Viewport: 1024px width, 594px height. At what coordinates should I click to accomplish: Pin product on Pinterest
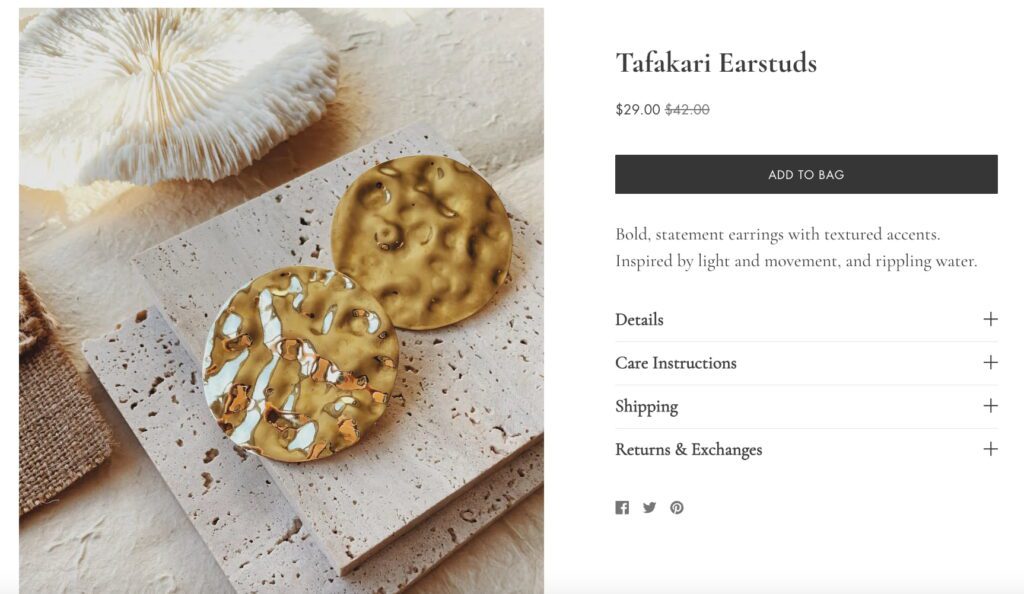tap(677, 507)
